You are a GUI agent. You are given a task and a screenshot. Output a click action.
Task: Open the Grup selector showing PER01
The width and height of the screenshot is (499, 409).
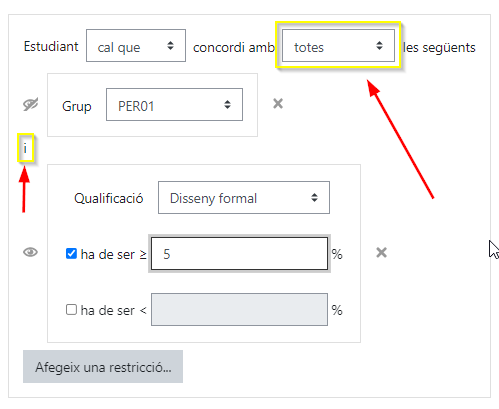click(174, 105)
